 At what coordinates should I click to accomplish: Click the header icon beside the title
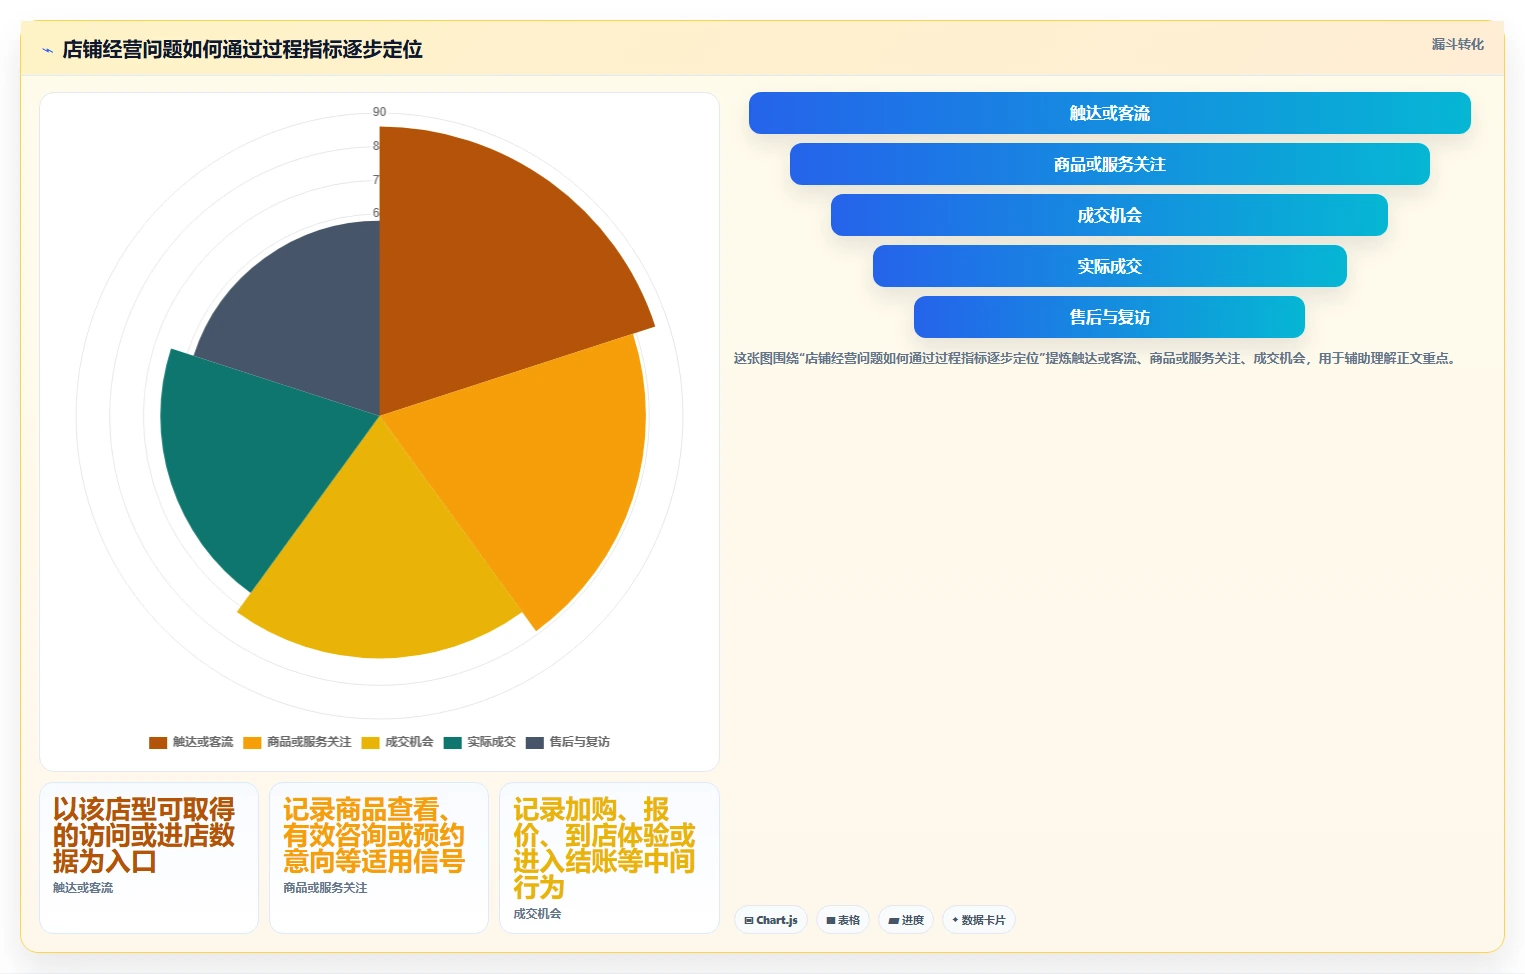click(47, 50)
